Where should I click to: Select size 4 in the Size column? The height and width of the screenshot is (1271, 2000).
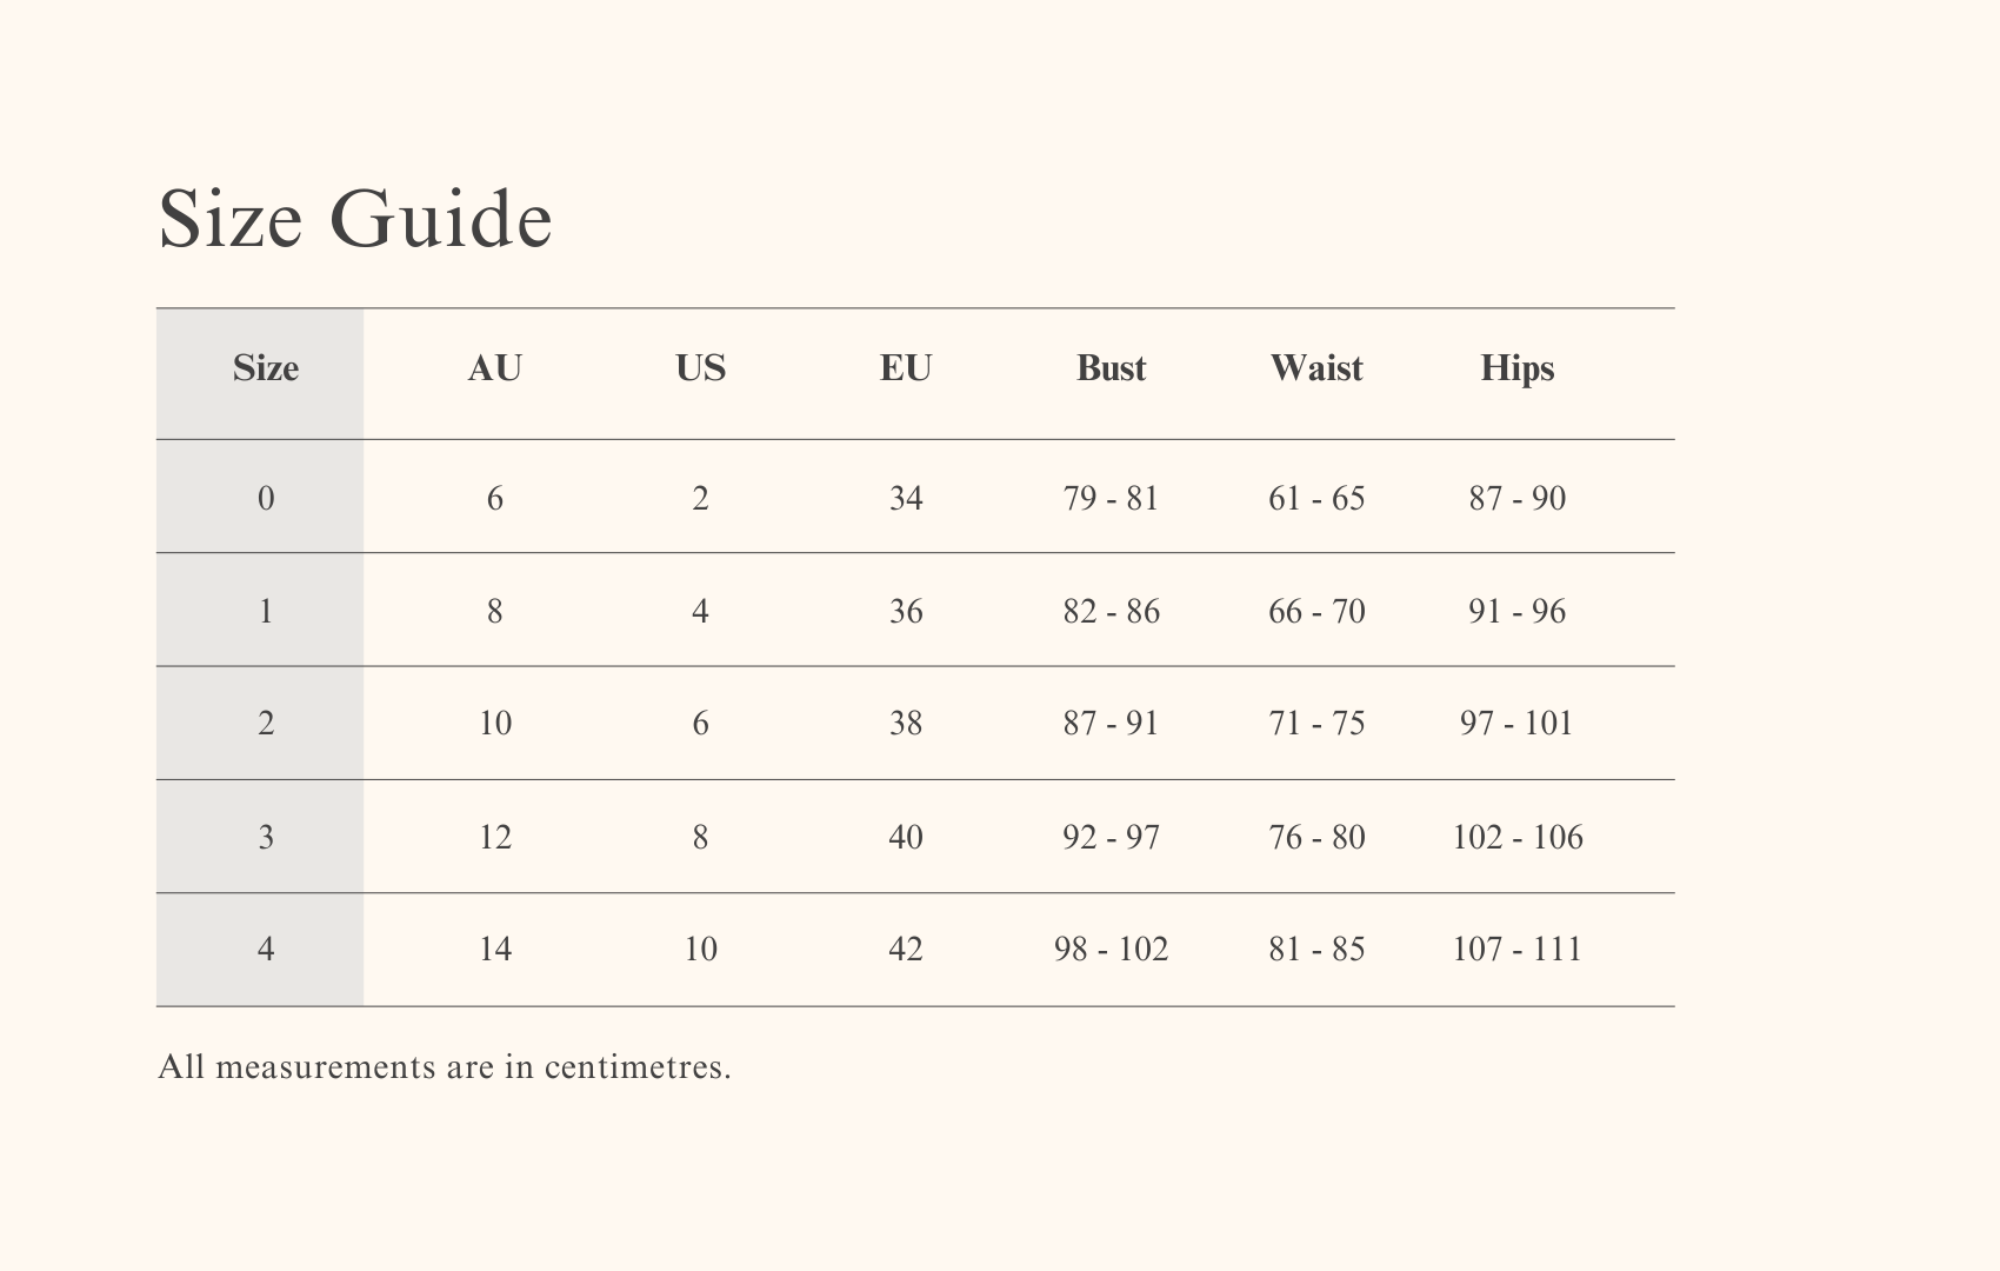coord(265,948)
